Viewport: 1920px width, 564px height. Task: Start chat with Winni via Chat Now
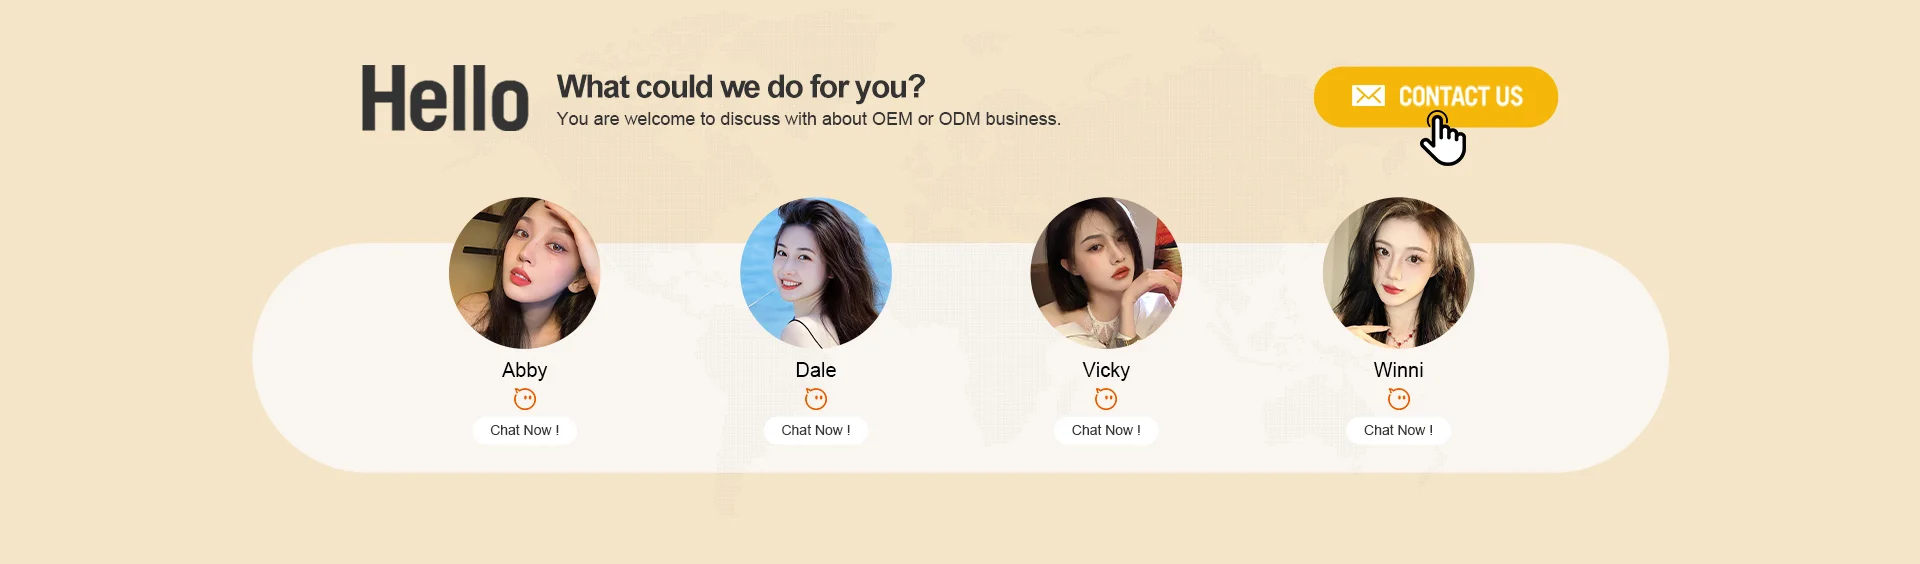1398,430
